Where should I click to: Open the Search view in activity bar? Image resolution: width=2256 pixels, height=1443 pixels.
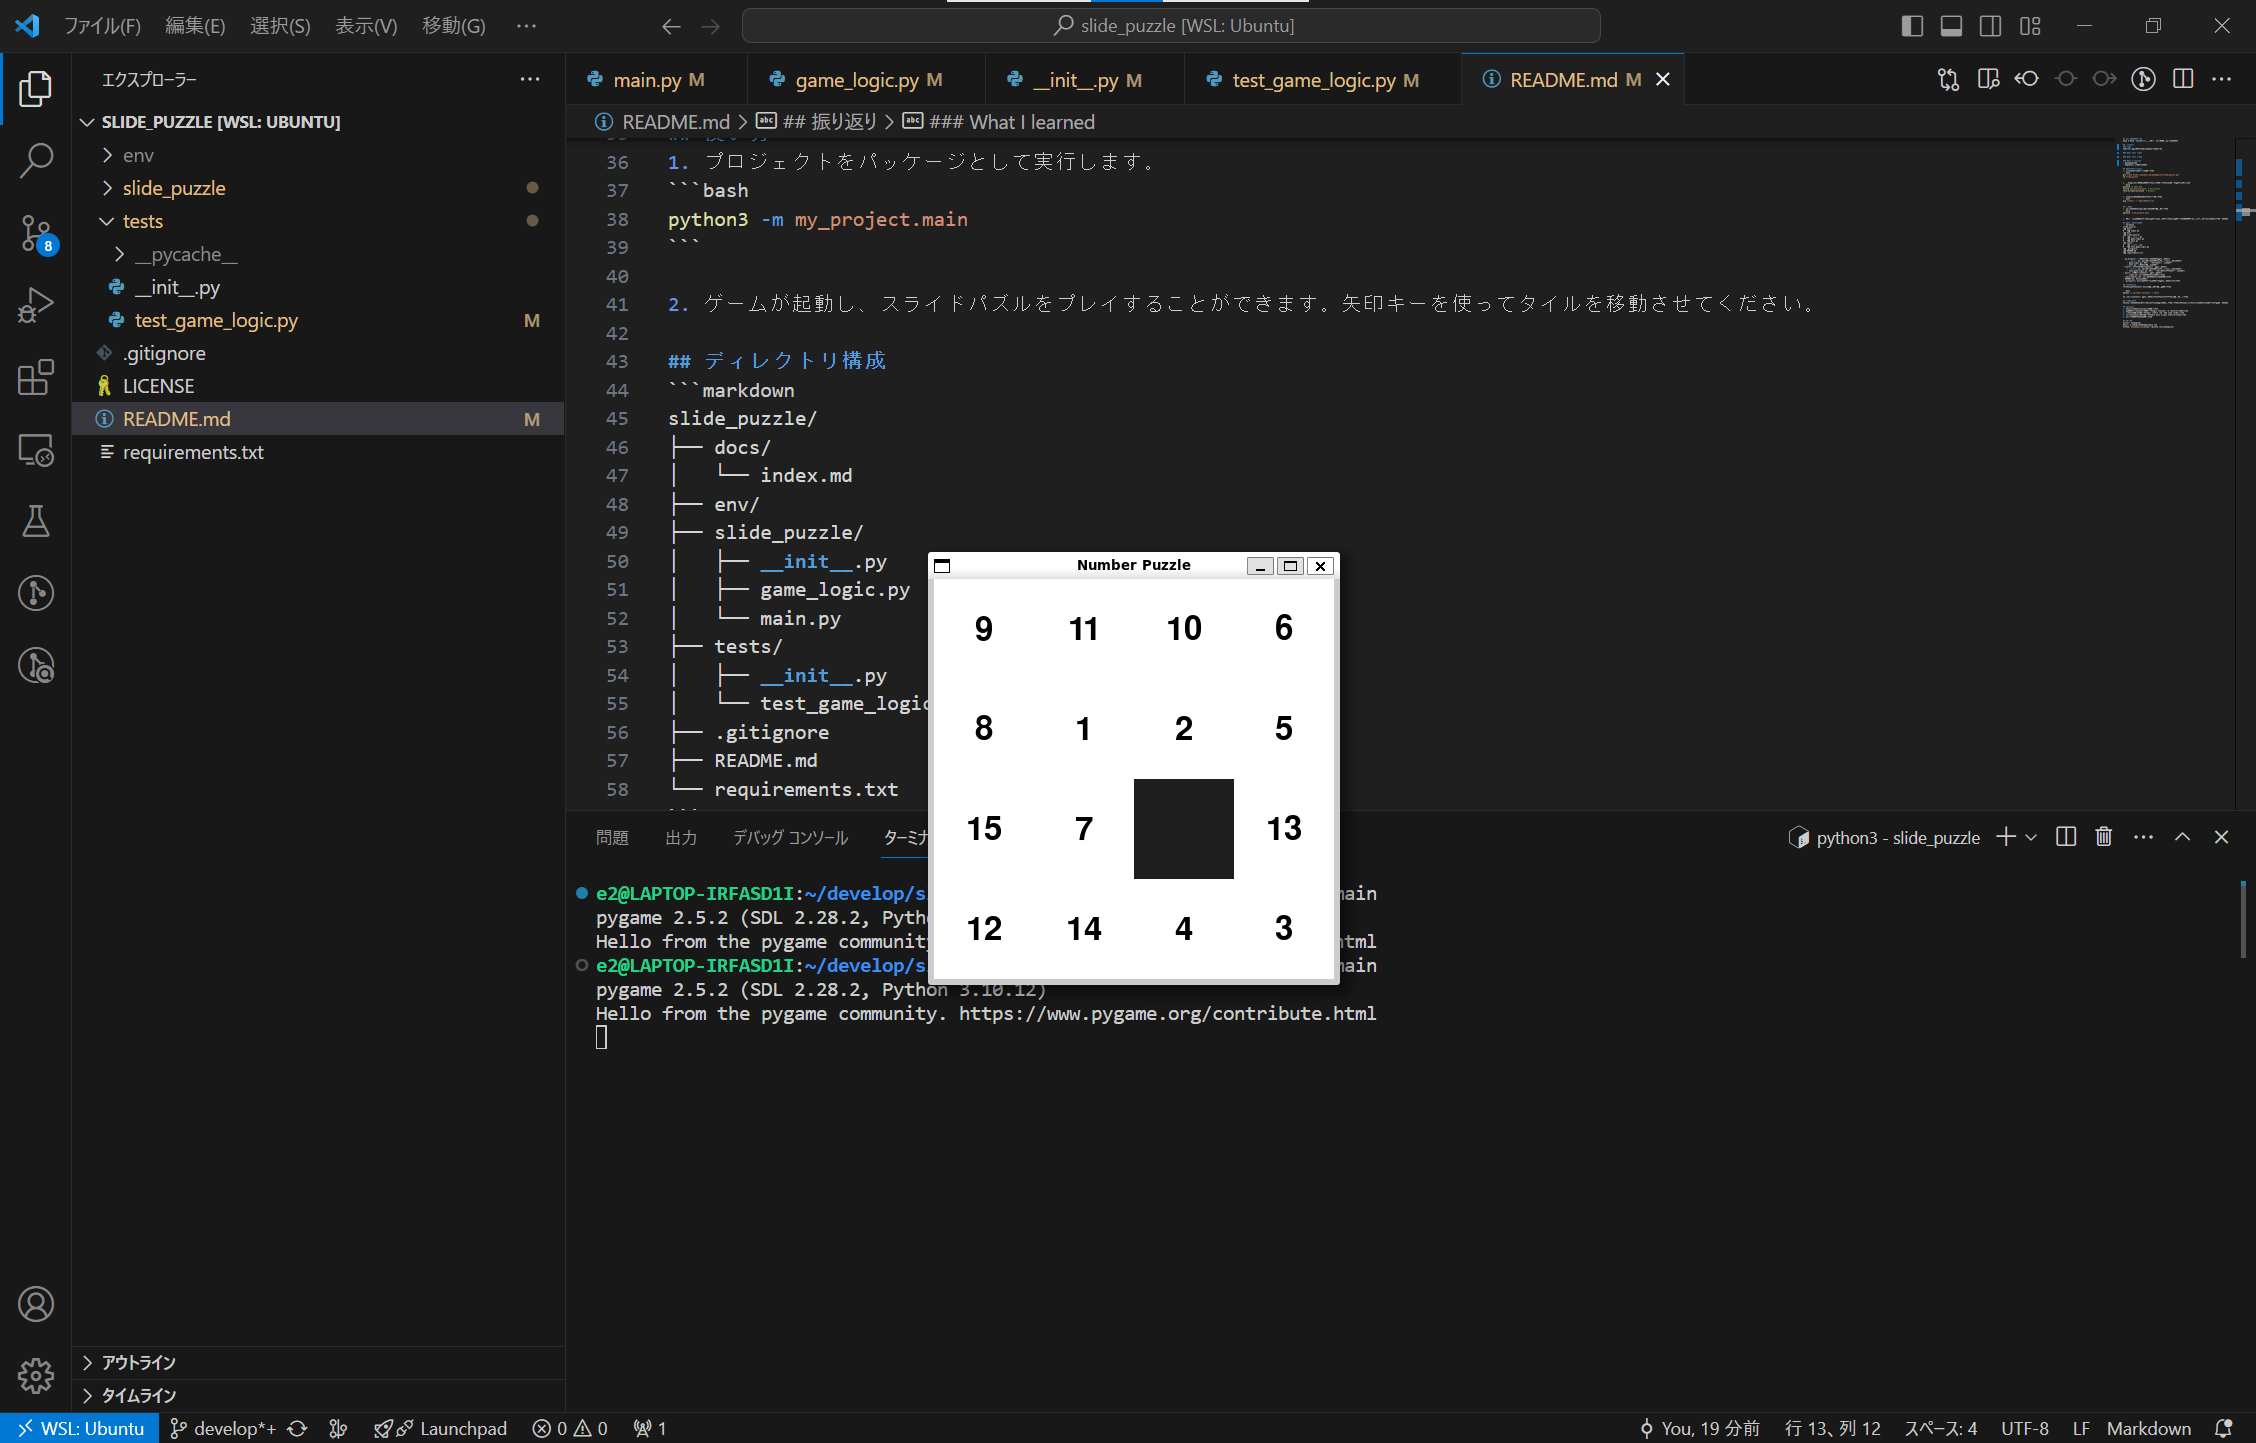[x=36, y=160]
